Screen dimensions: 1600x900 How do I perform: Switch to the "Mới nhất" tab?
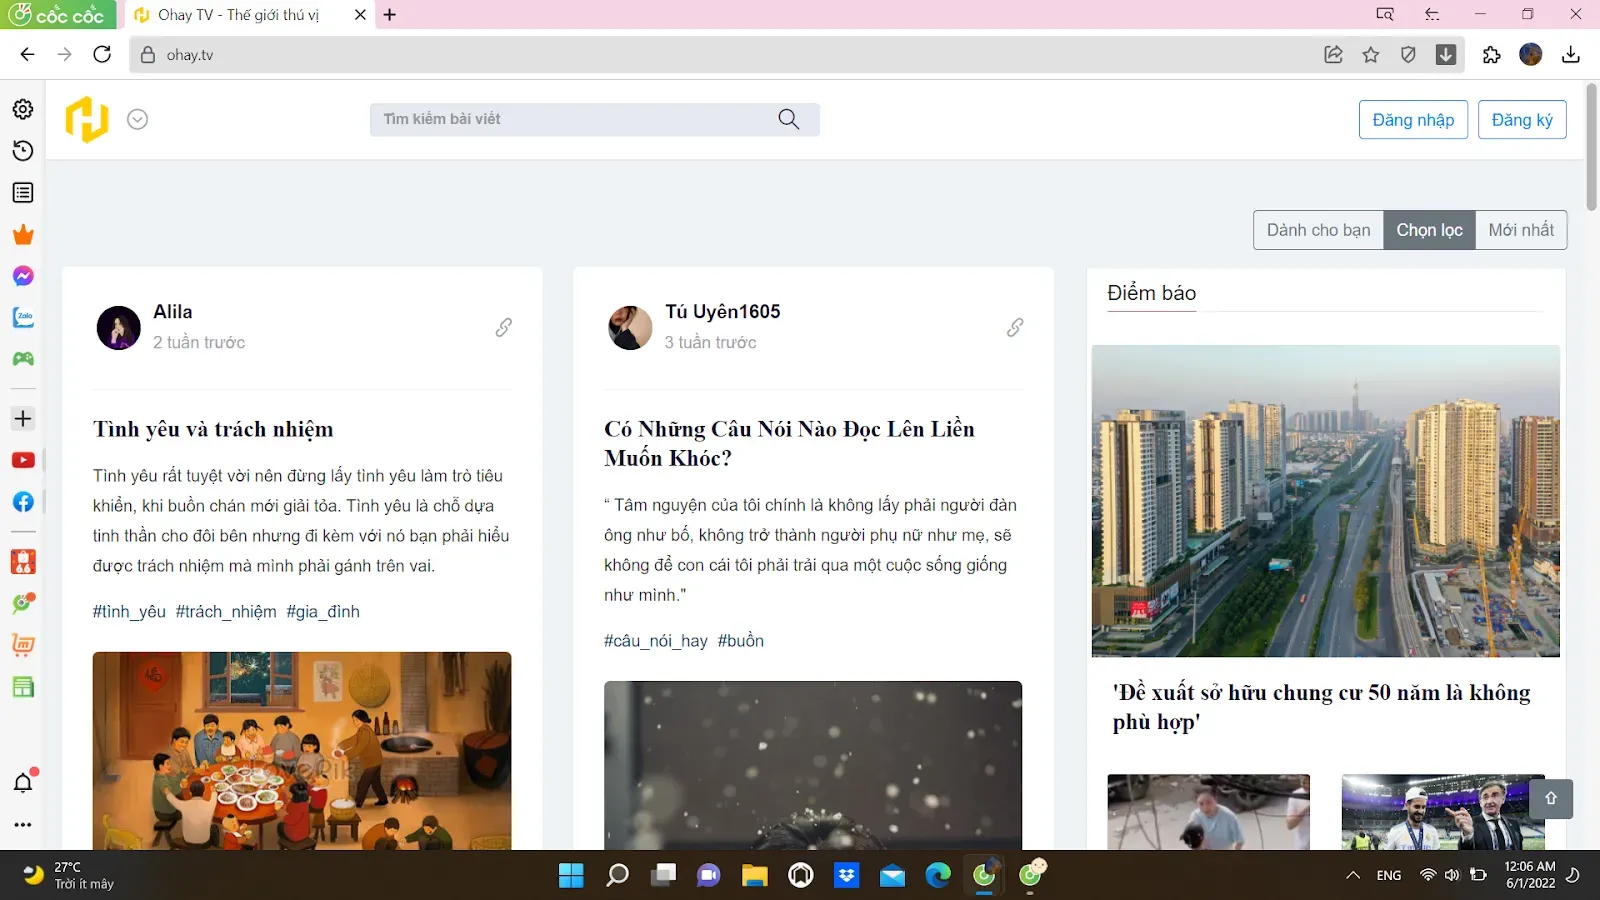(1521, 229)
